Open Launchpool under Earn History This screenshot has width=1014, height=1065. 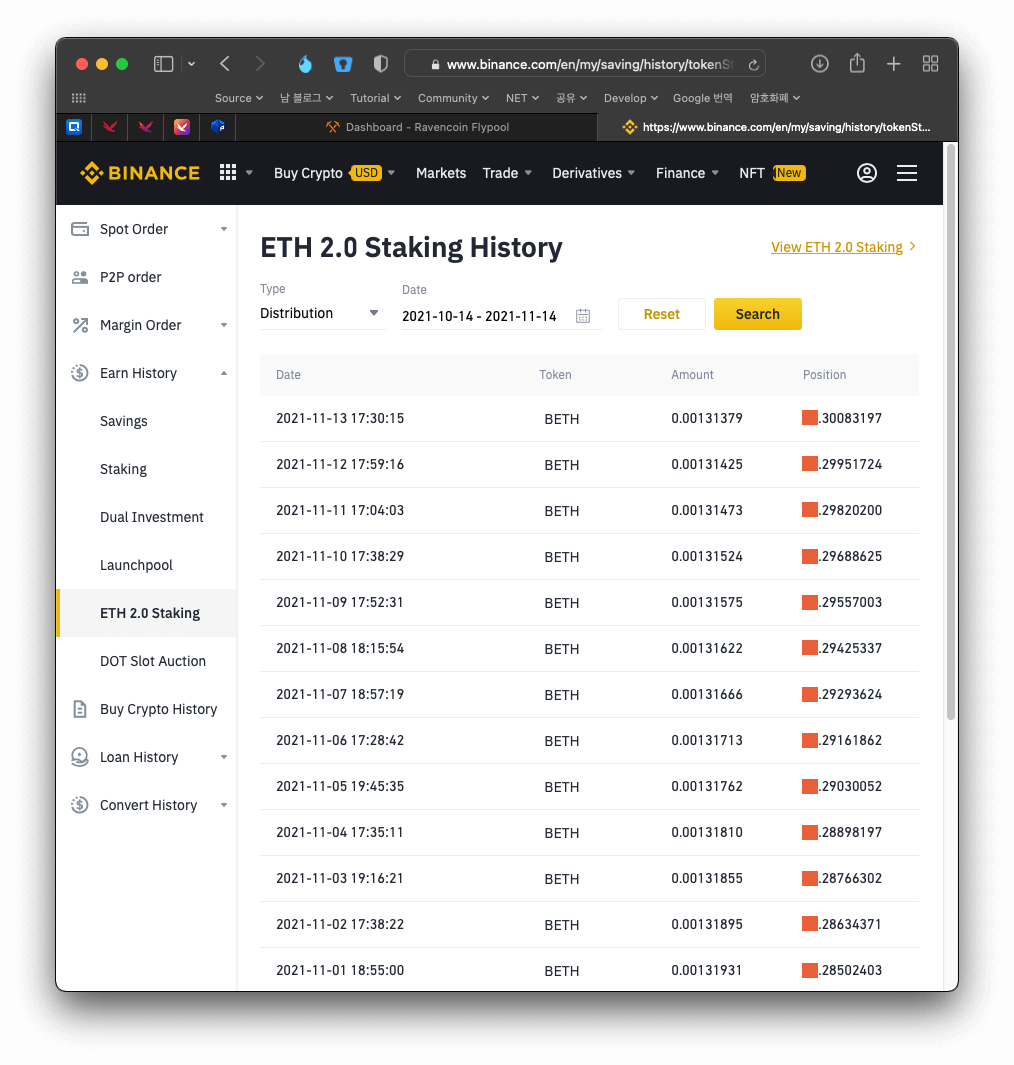coord(136,565)
